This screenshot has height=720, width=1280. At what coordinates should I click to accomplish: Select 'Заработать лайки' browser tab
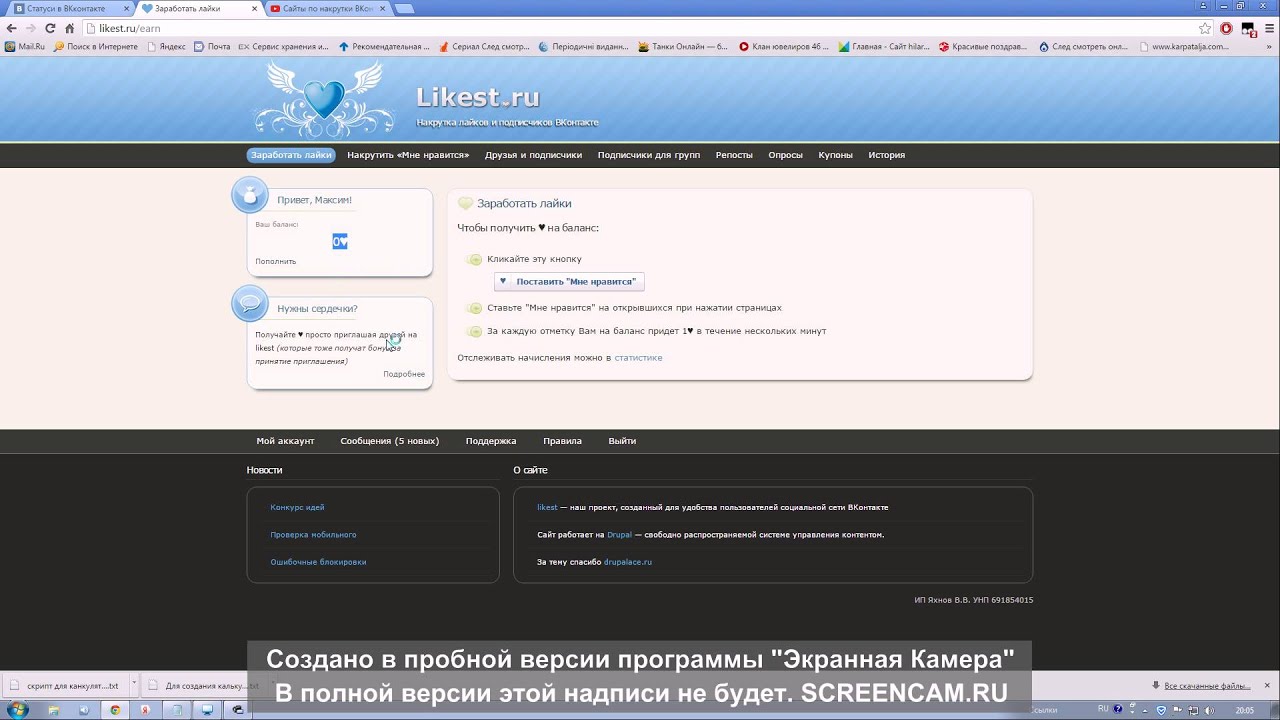198,8
